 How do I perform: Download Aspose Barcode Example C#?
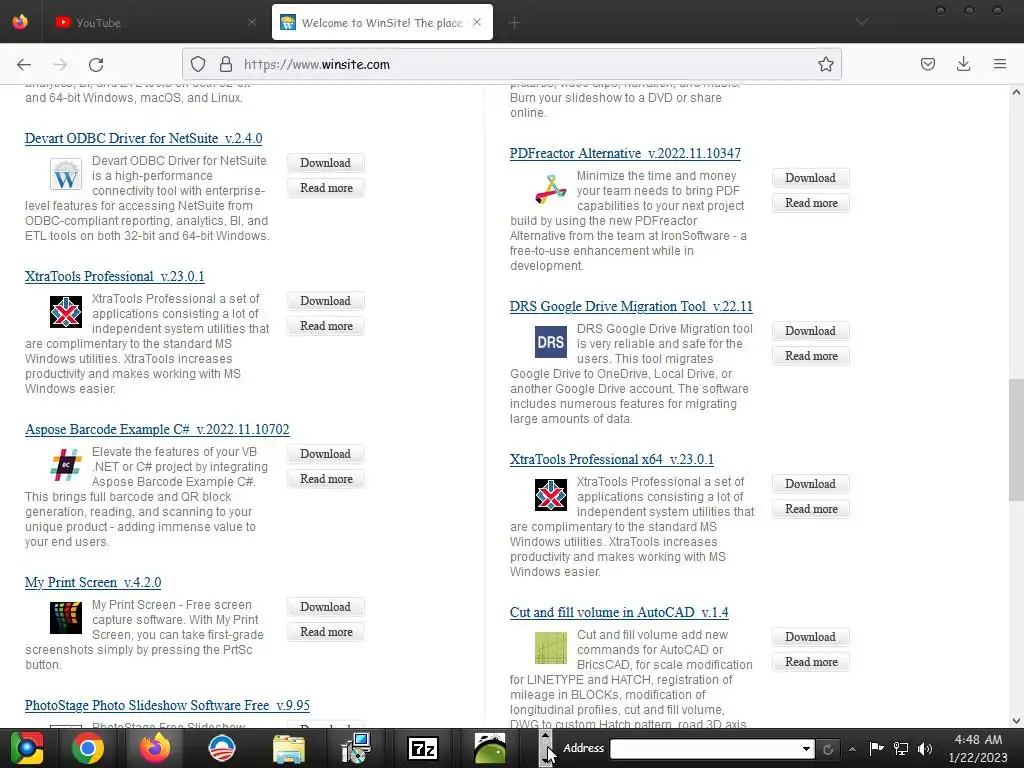tap(325, 454)
